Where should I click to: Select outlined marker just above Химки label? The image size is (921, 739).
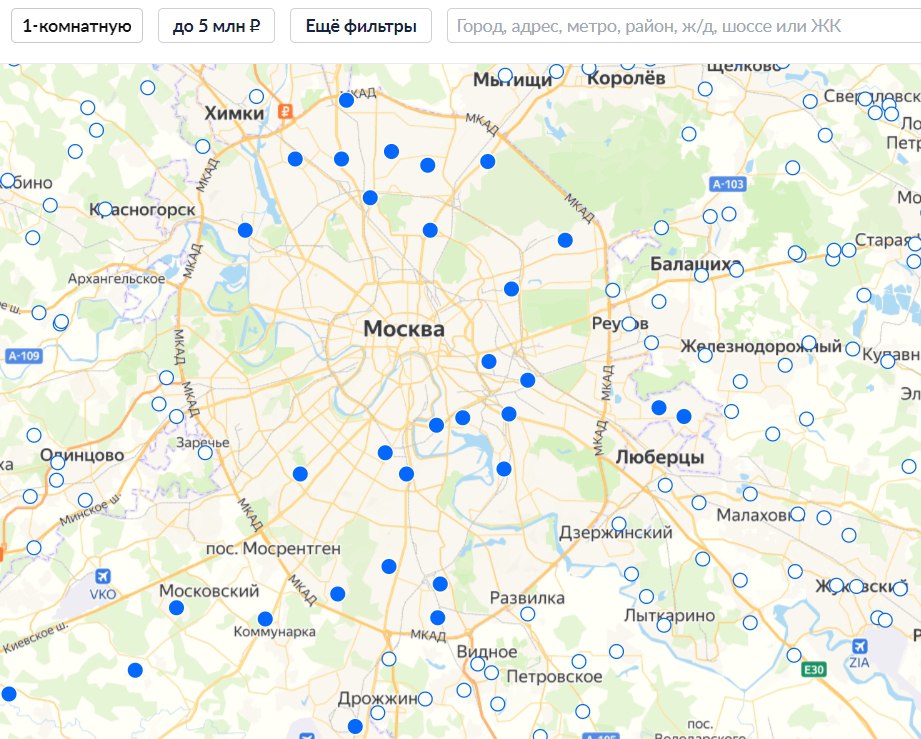tap(256, 96)
